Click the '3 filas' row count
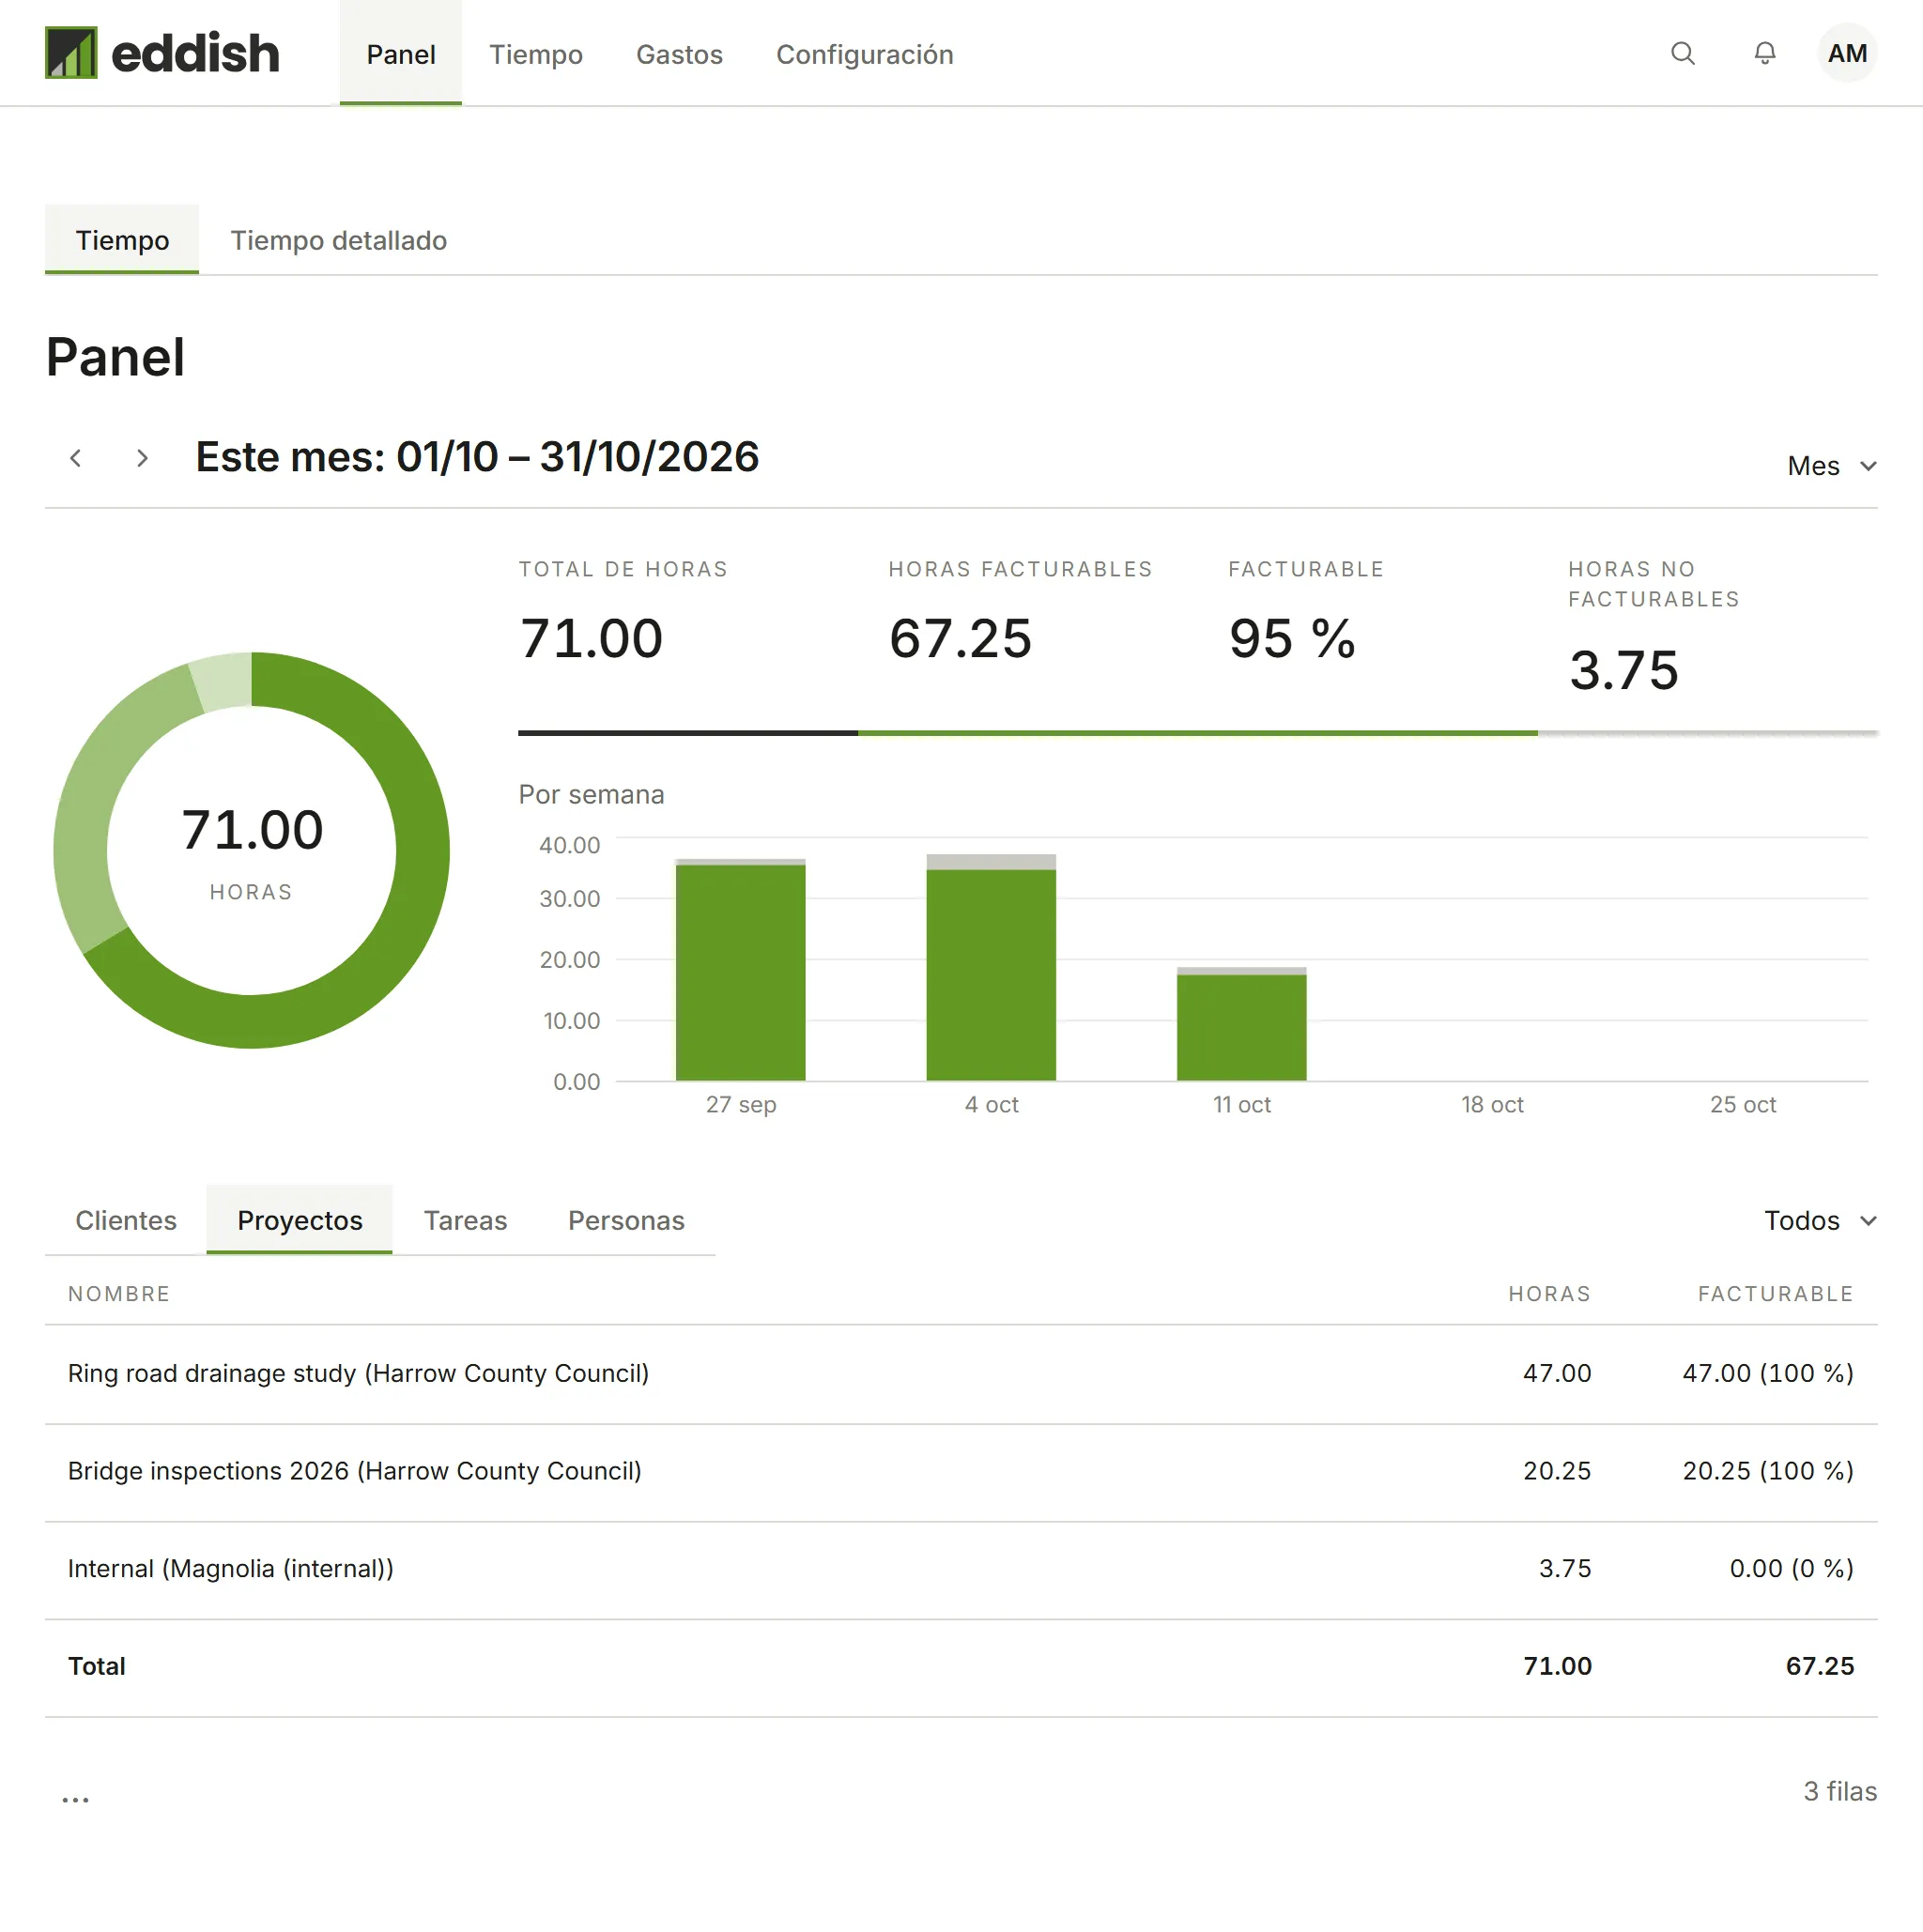The image size is (1923, 1932). coord(1840,1791)
